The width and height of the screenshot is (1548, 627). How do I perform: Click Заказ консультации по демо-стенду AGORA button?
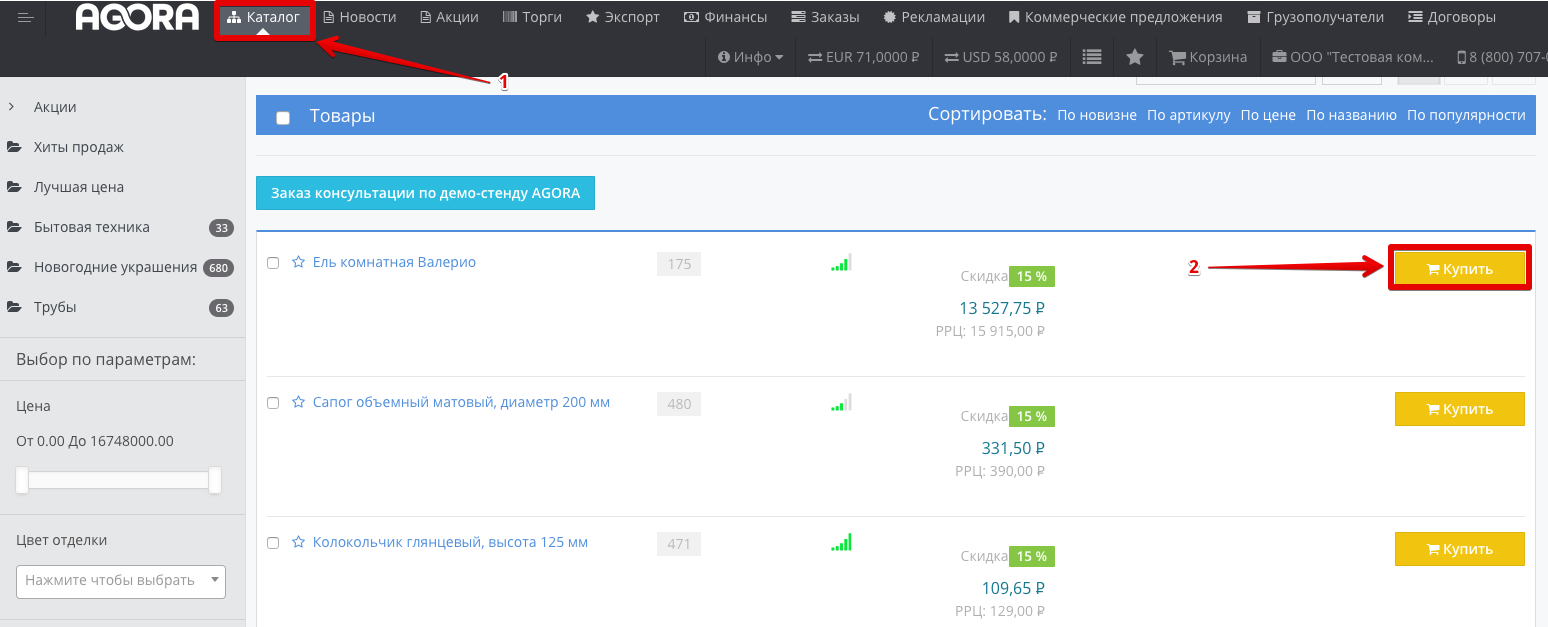(425, 193)
